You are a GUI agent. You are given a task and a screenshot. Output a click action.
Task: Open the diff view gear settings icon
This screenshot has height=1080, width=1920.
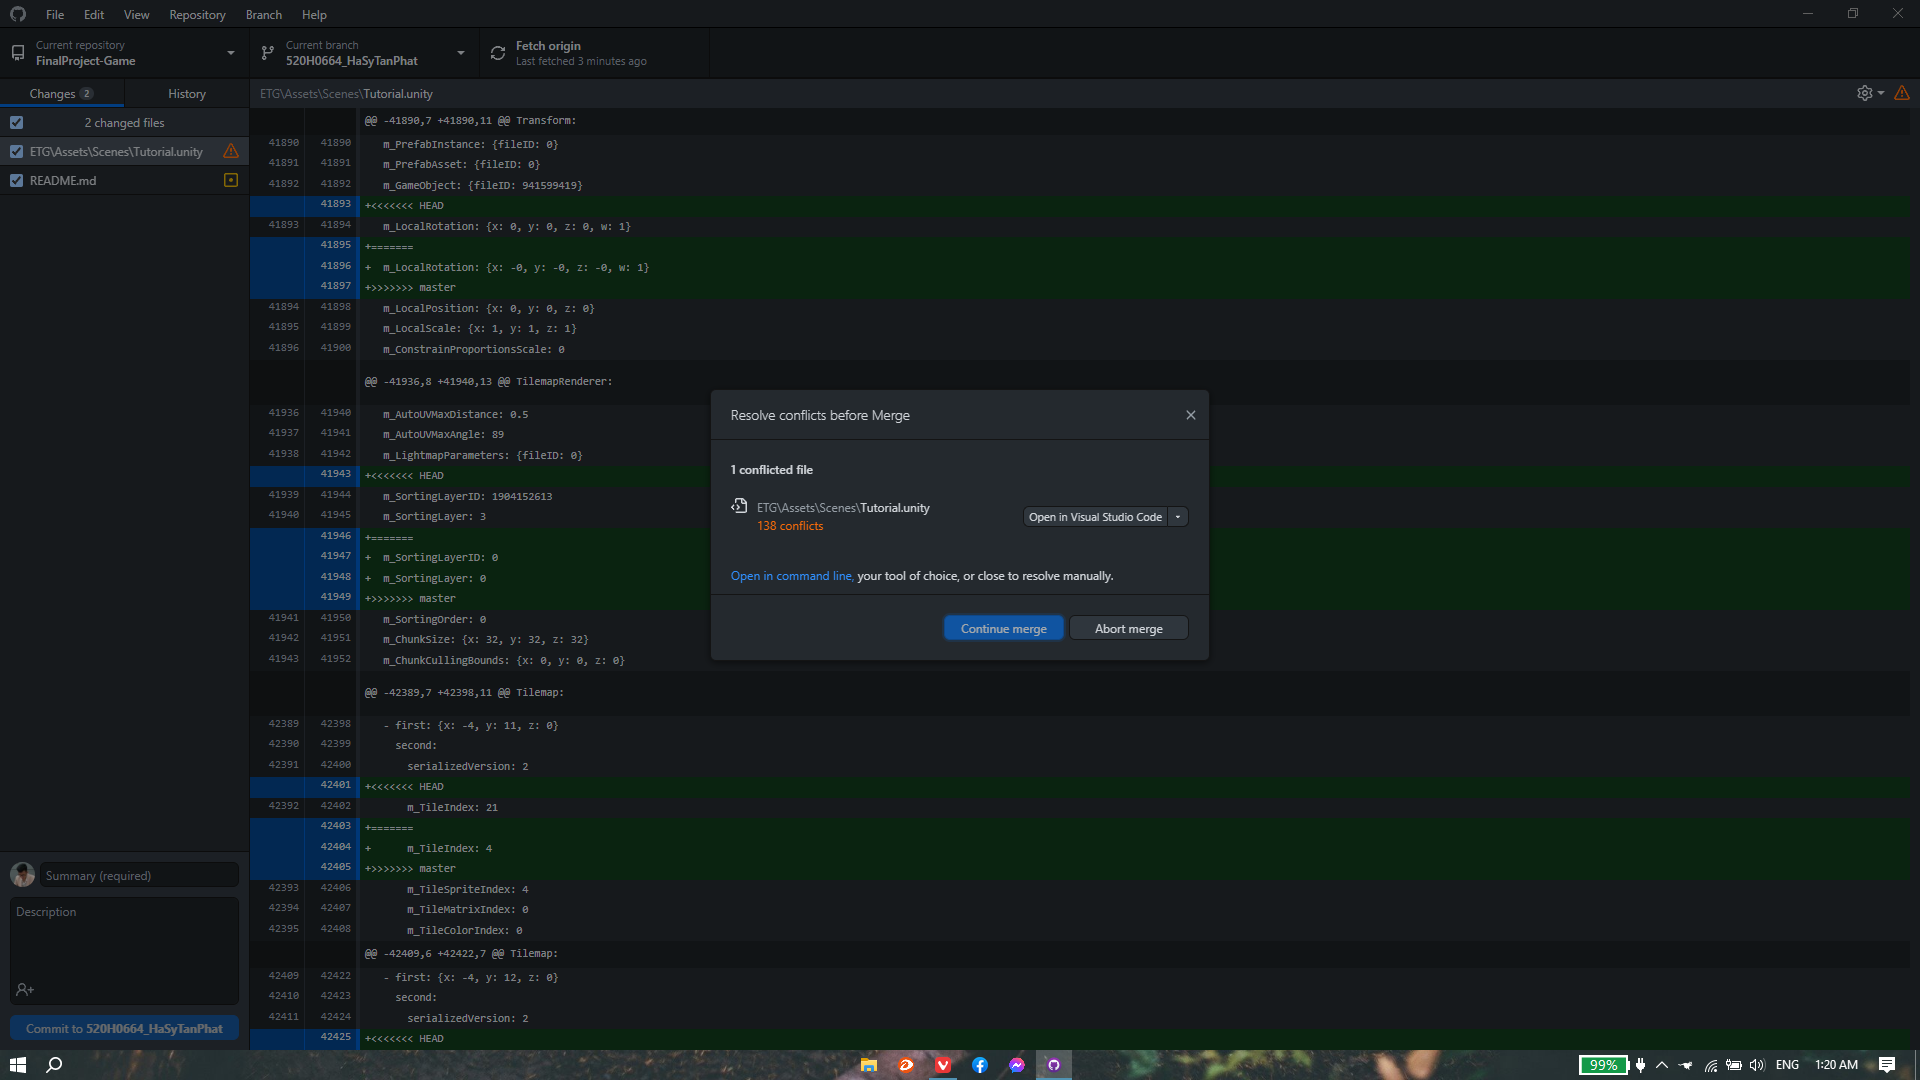[1864, 93]
